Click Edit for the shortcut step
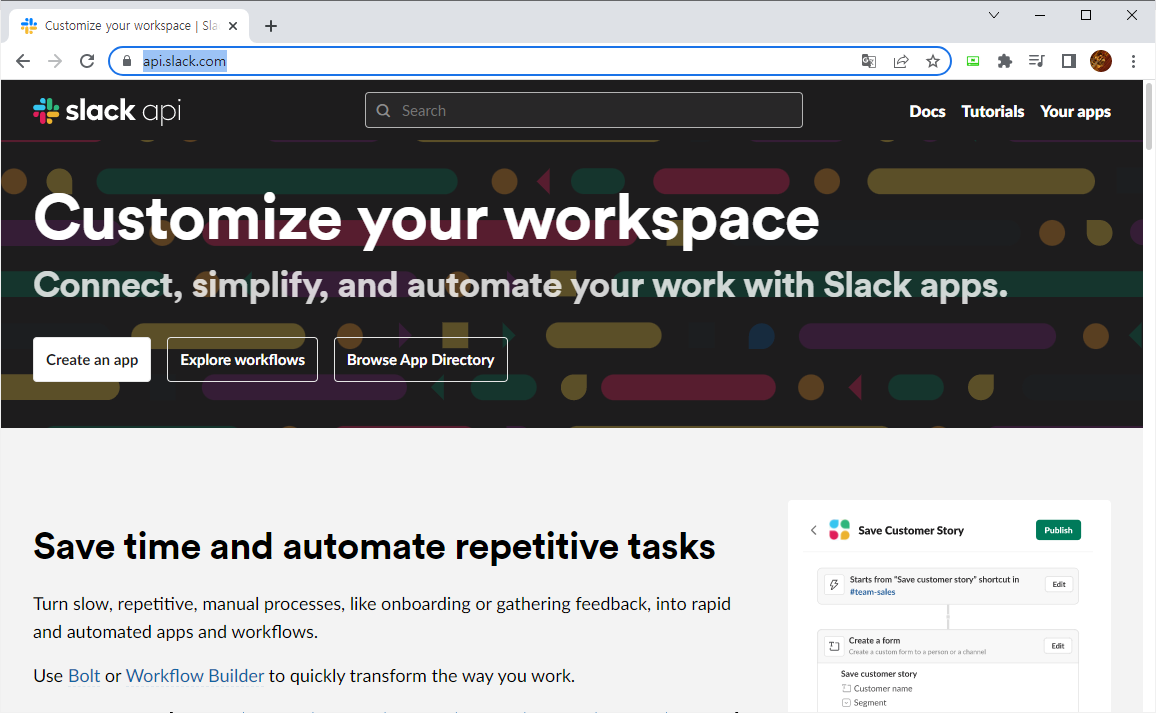This screenshot has height=713, width=1156. [x=1059, y=584]
